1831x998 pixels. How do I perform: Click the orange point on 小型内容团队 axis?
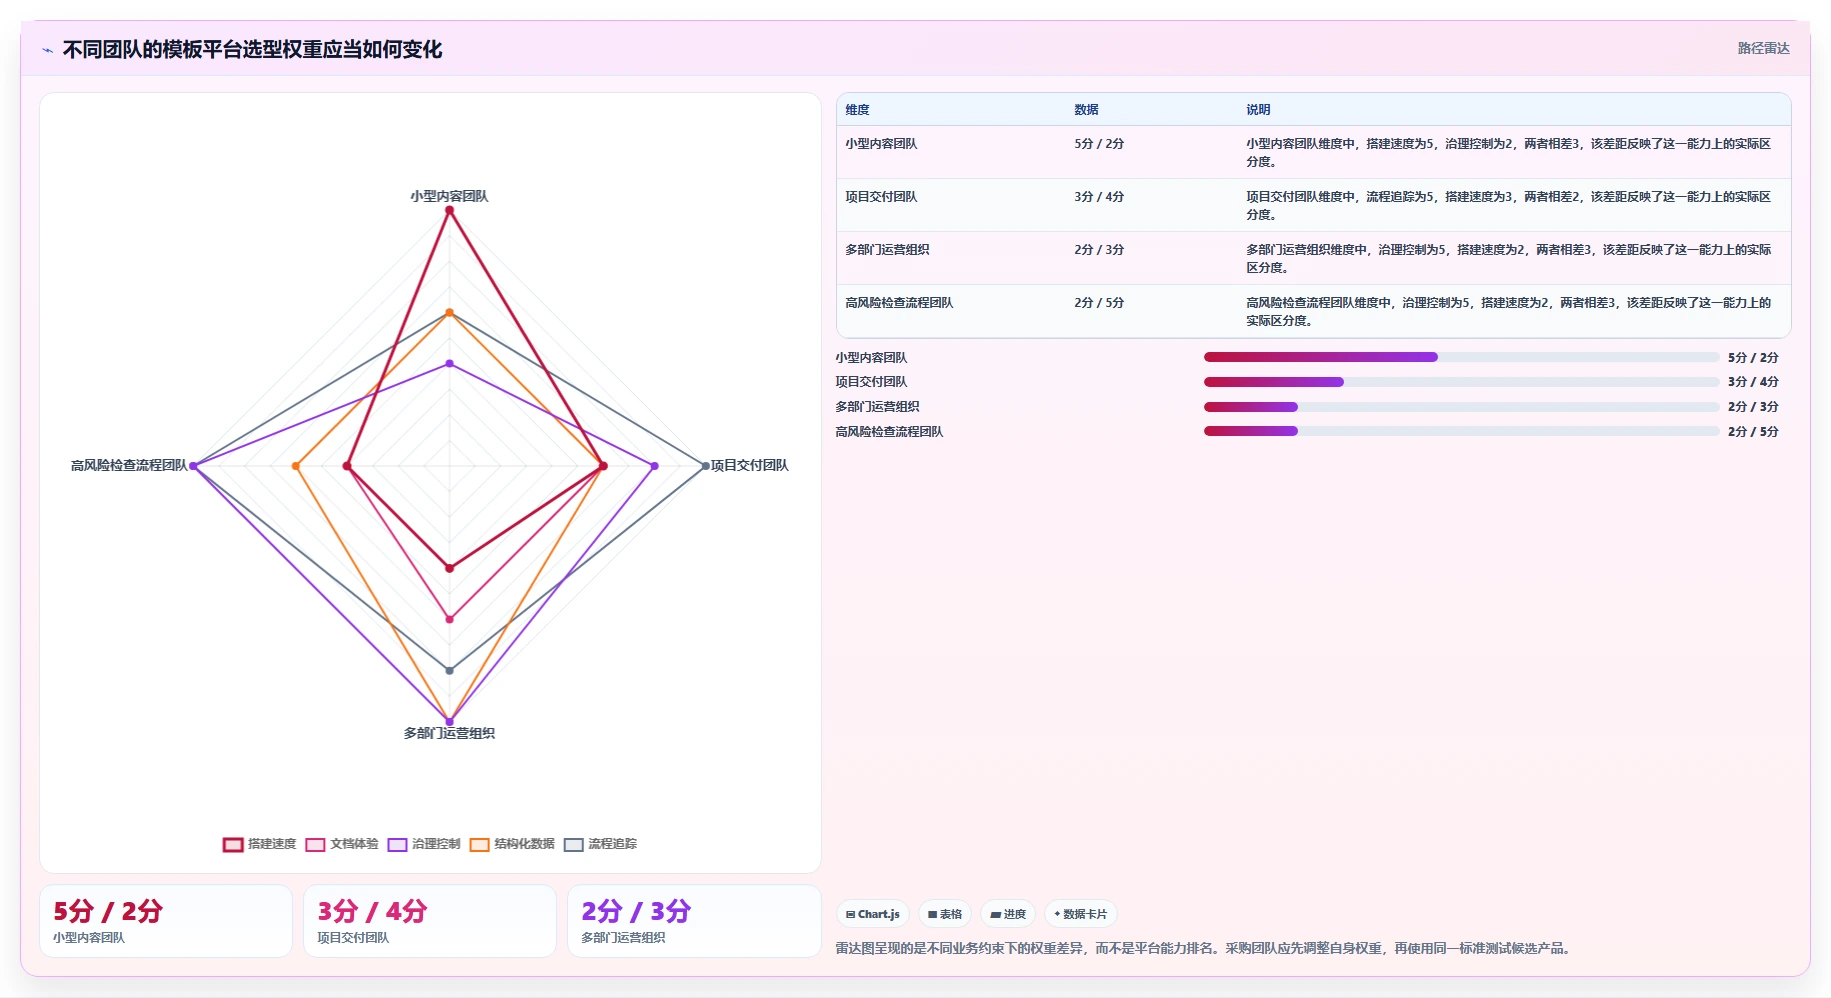click(x=449, y=313)
